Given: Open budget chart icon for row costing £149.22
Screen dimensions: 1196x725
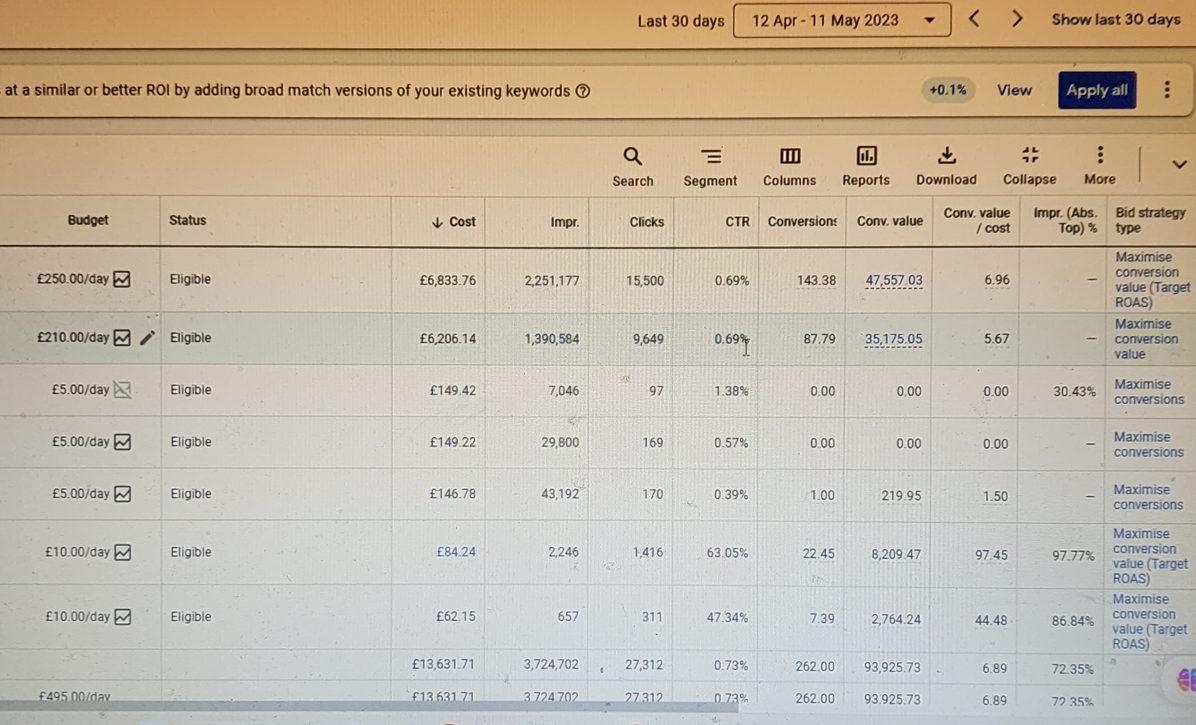Looking at the screenshot, I should point(122,441).
